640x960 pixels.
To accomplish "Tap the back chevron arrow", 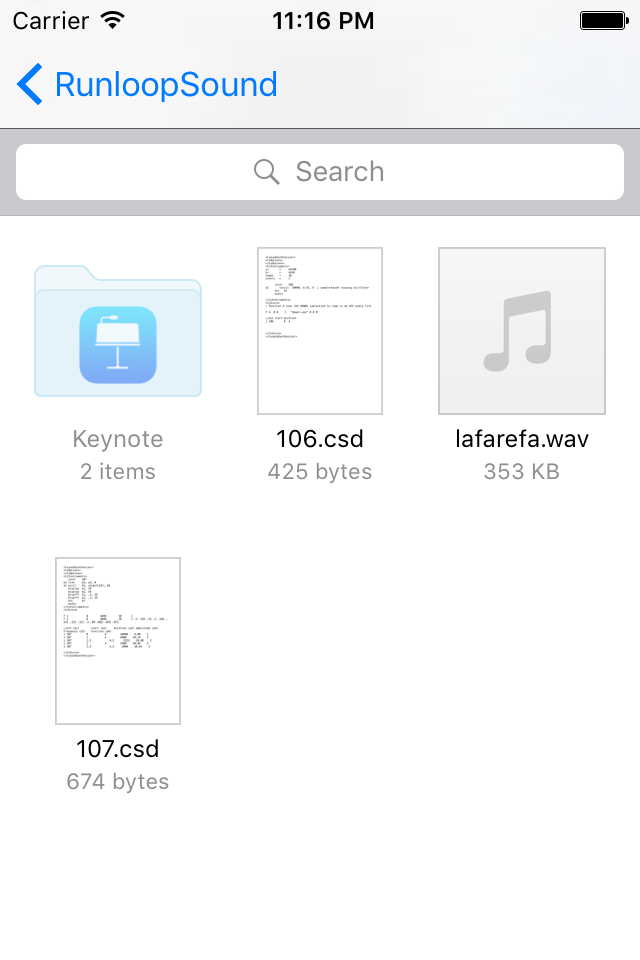I will tap(29, 84).
